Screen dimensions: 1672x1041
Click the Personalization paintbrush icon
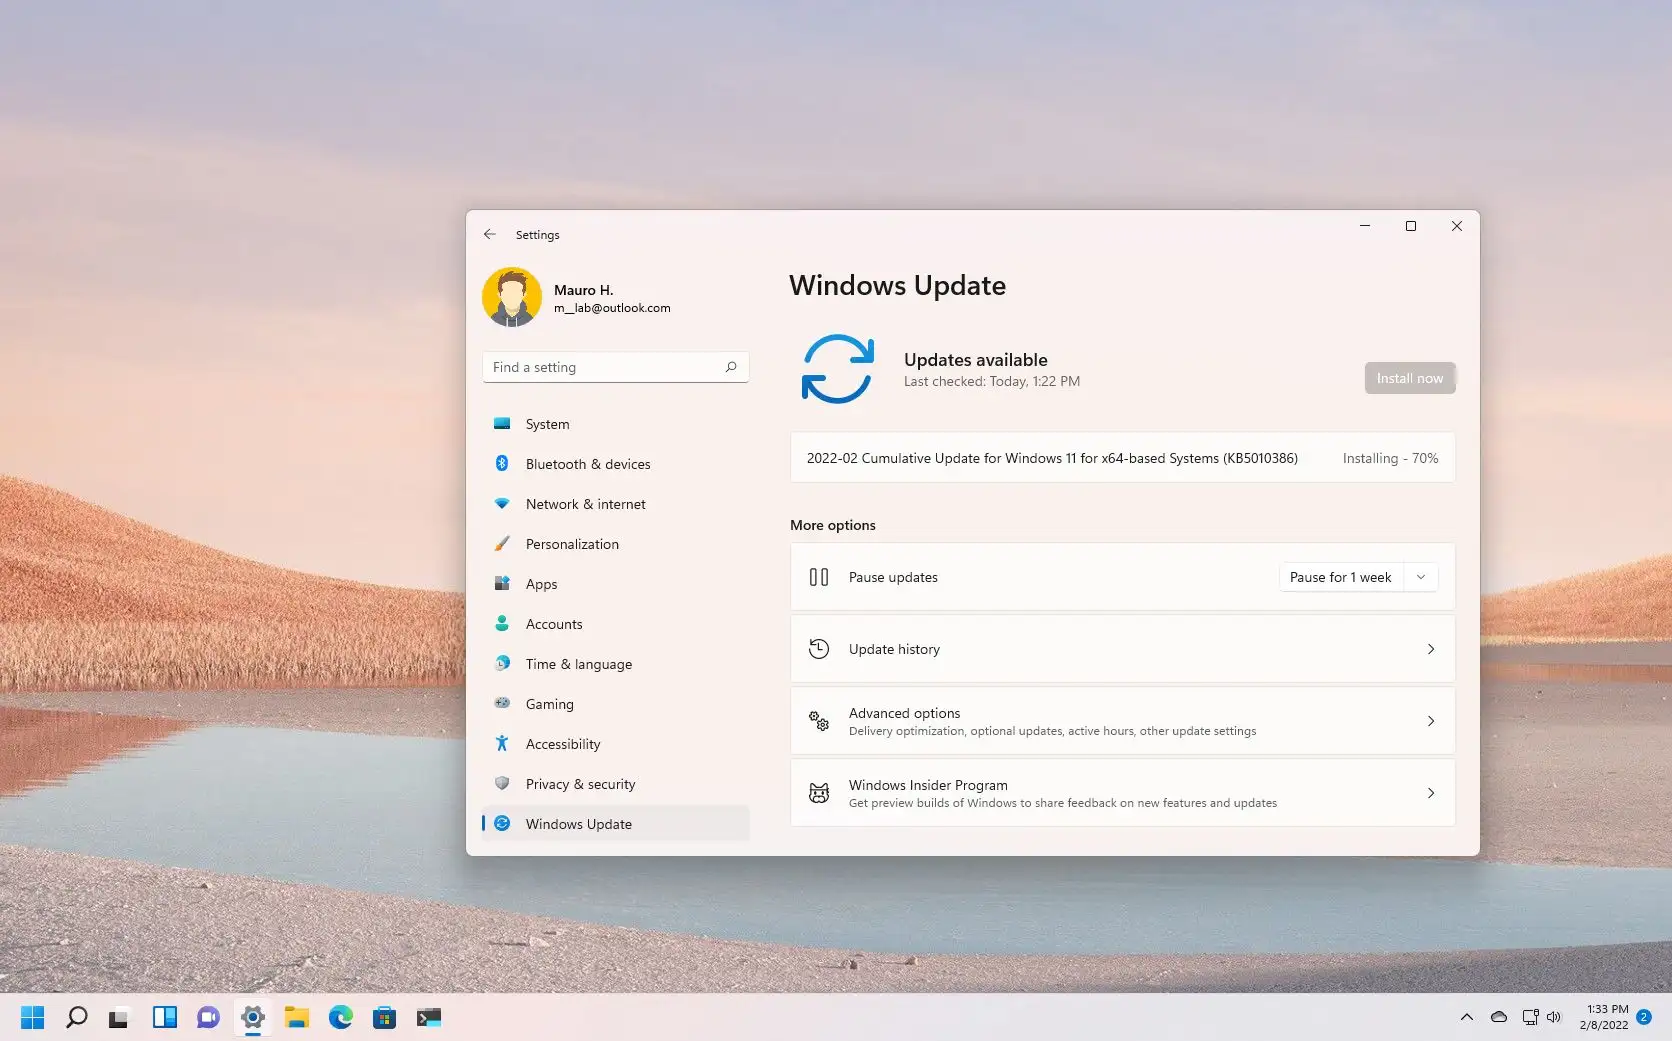(x=502, y=544)
